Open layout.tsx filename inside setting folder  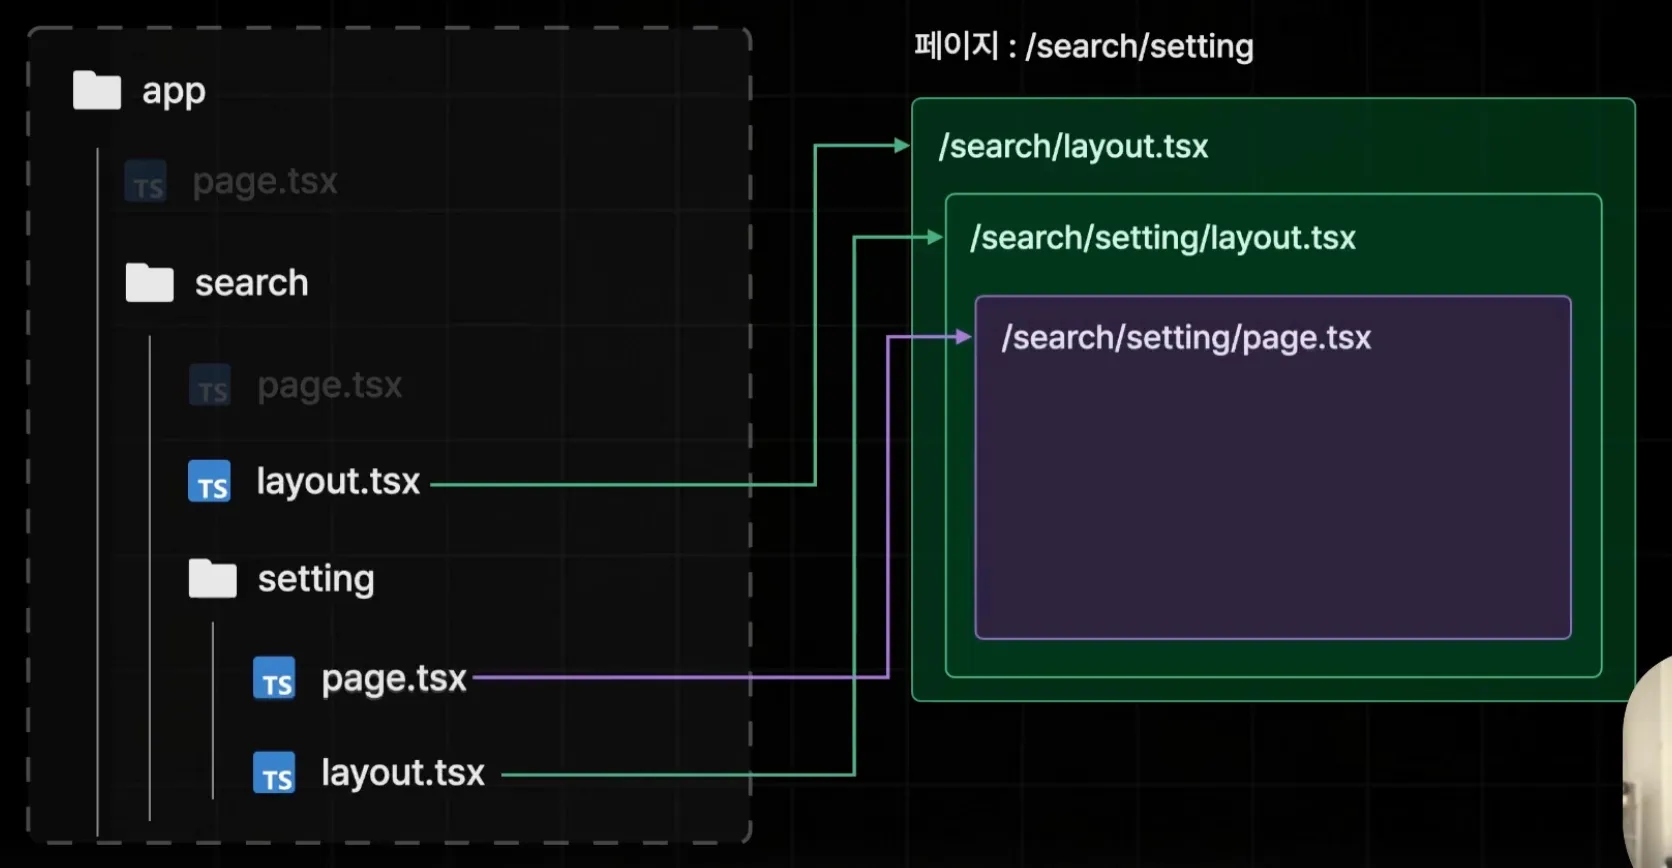[402, 773]
